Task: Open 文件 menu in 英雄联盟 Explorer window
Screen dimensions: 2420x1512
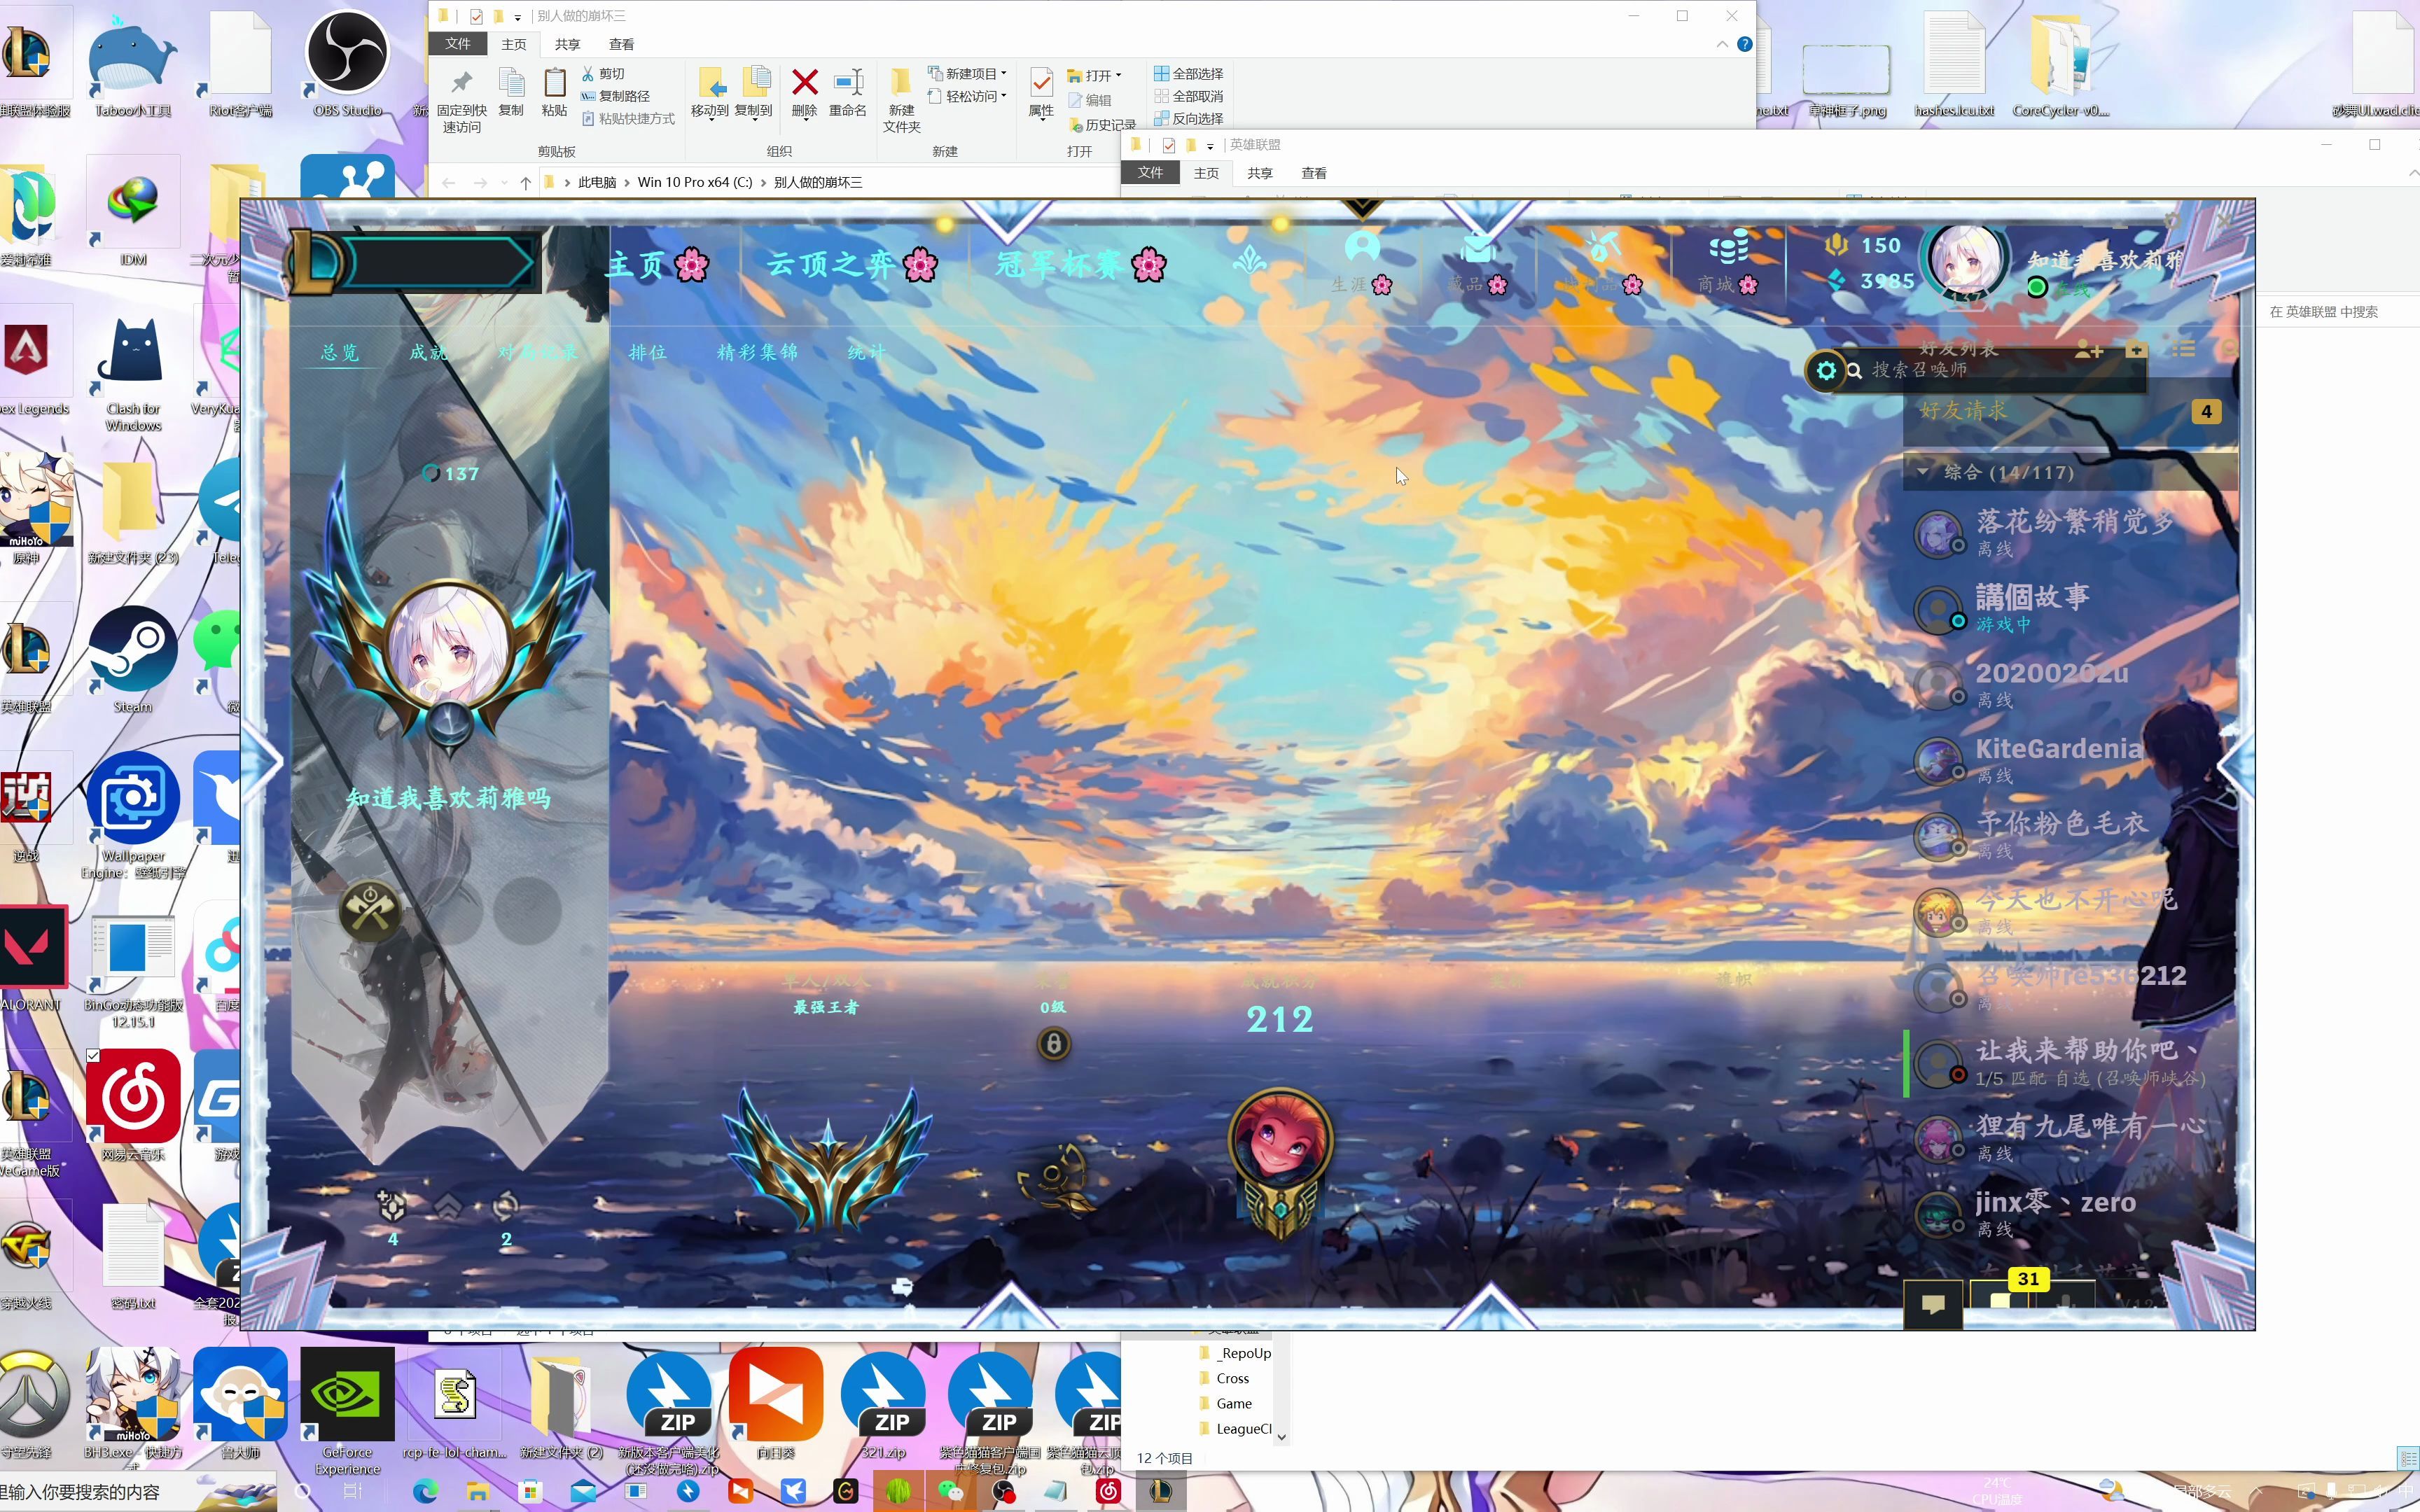Action: pyautogui.click(x=1150, y=173)
